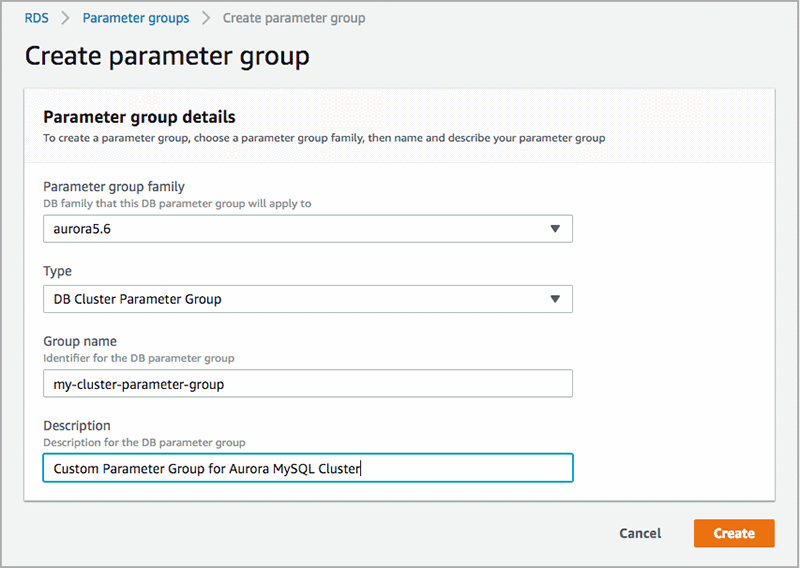Click into the Description text field
The image size is (800, 568).
coord(308,468)
